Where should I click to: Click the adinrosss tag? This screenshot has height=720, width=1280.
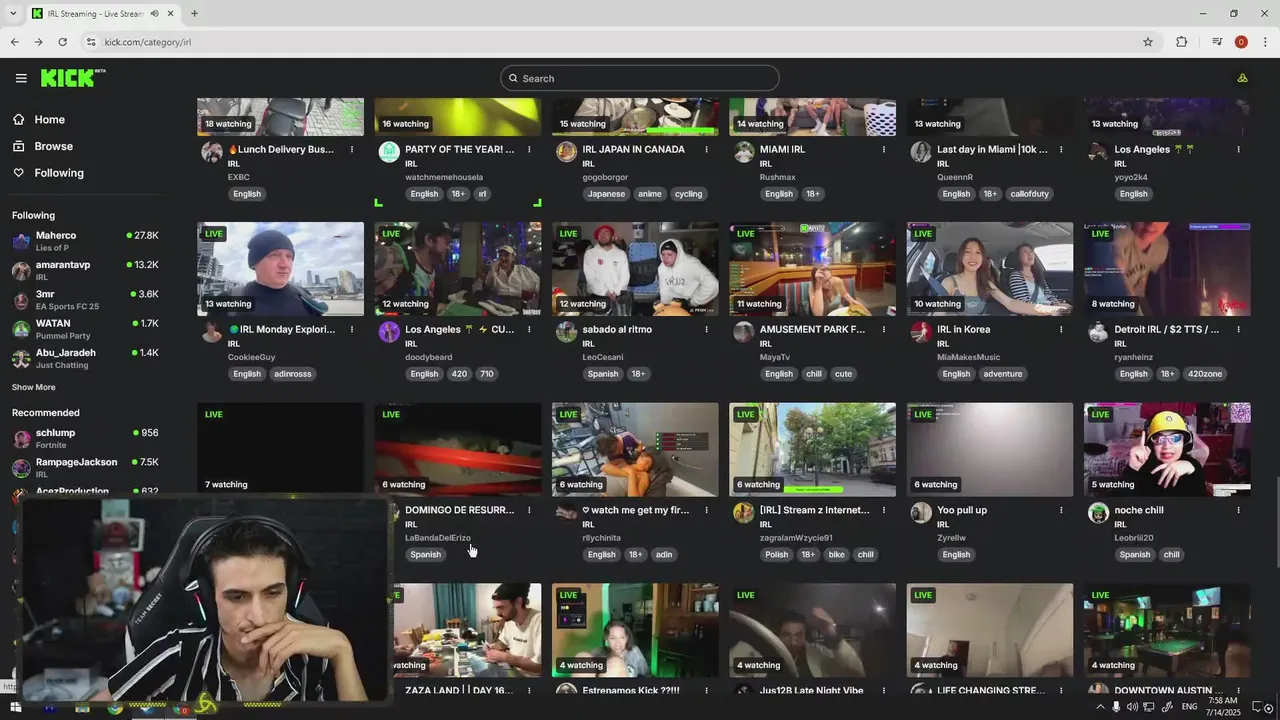[293, 374]
